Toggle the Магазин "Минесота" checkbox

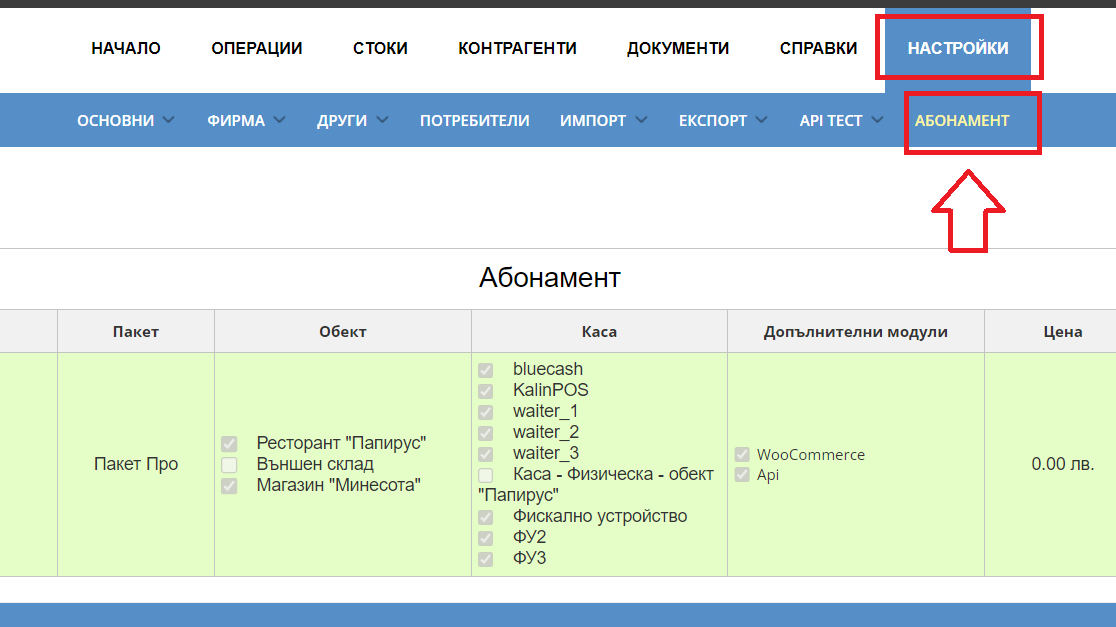pyautogui.click(x=229, y=486)
